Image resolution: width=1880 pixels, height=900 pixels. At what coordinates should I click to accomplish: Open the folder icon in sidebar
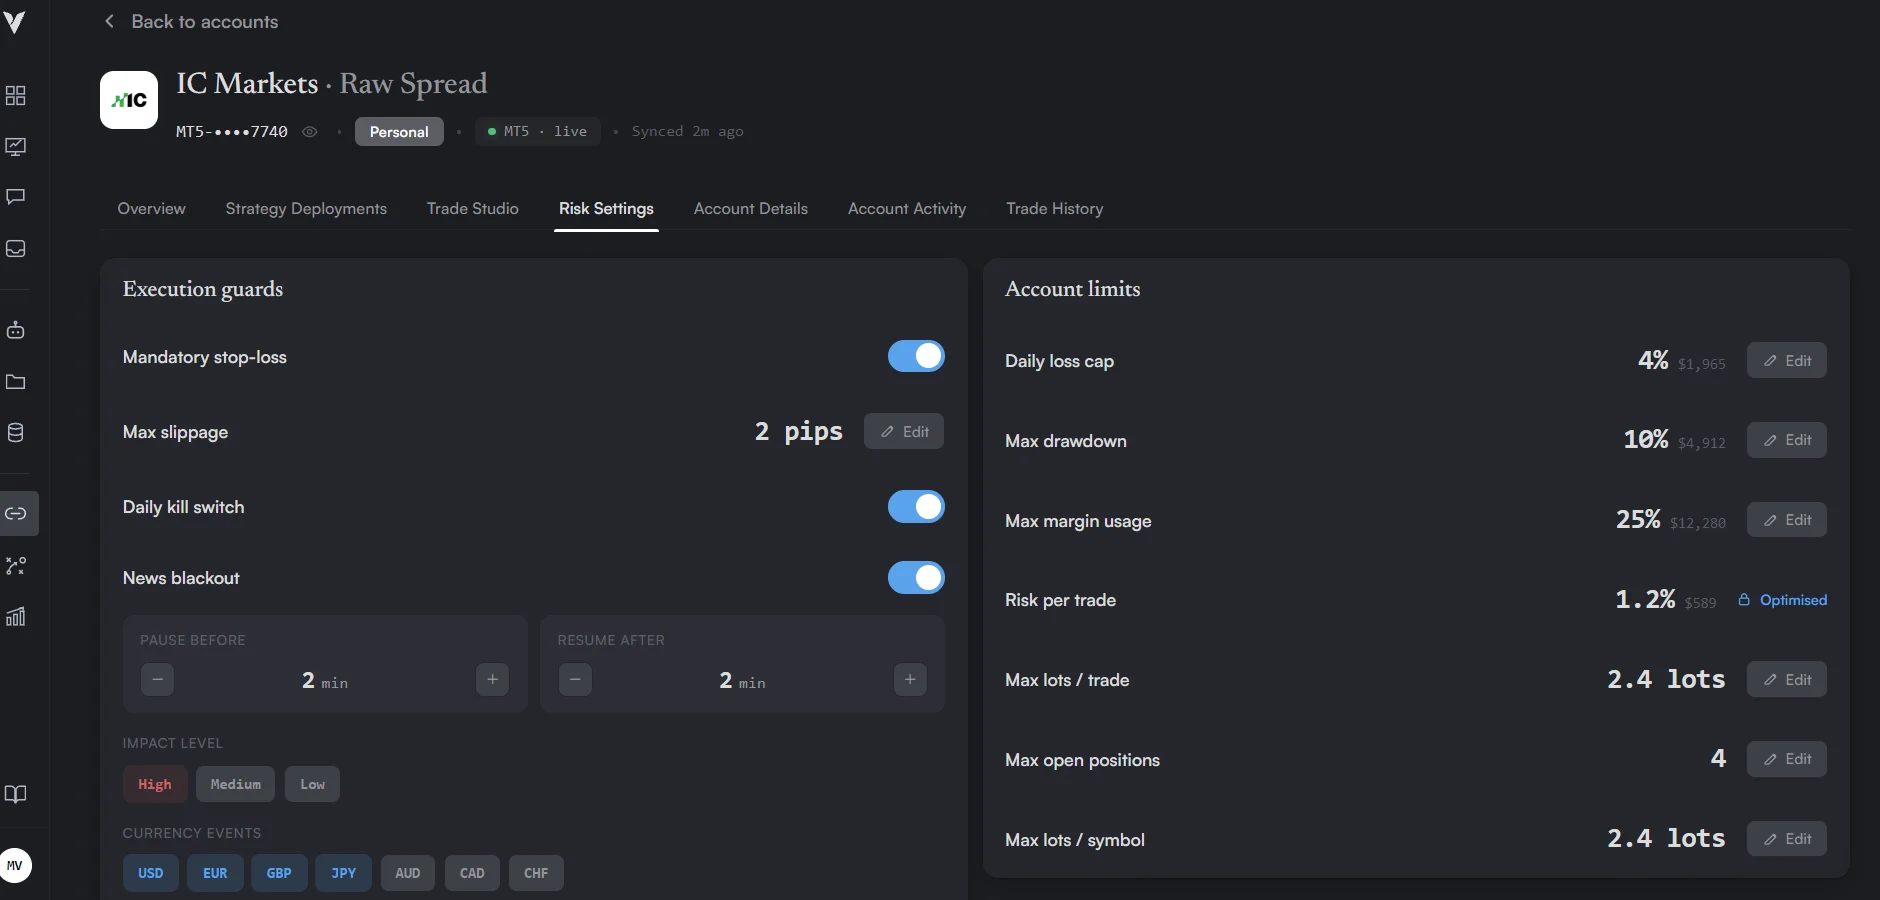pos(16,382)
